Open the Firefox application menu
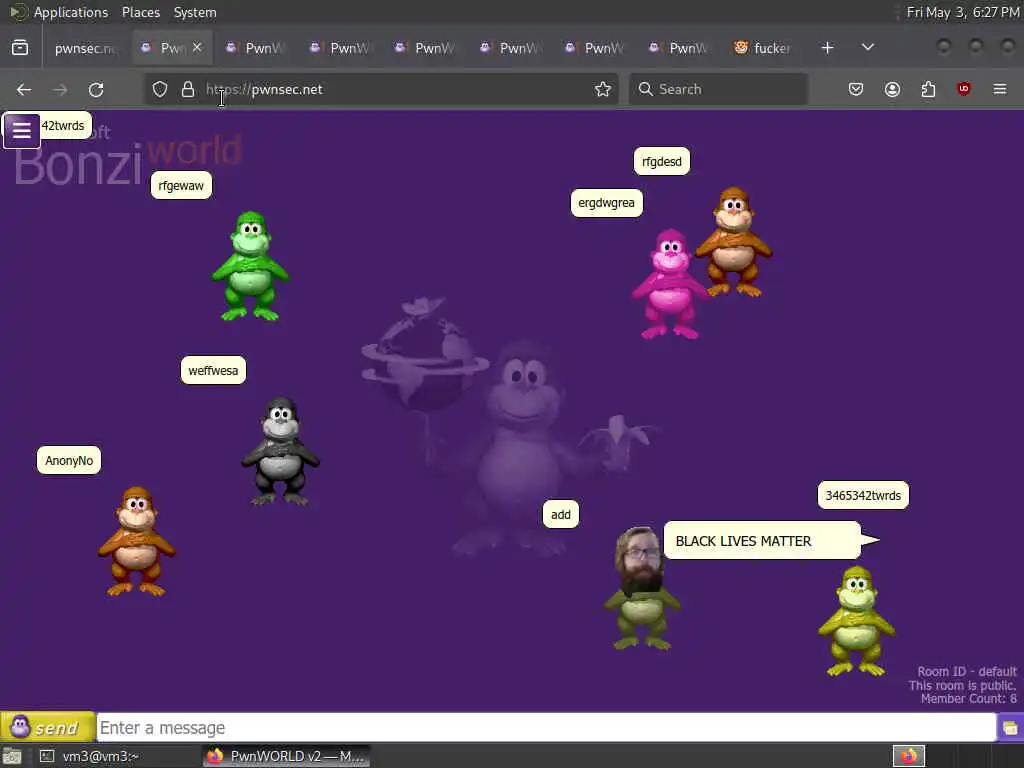This screenshot has height=768, width=1024. (1000, 89)
